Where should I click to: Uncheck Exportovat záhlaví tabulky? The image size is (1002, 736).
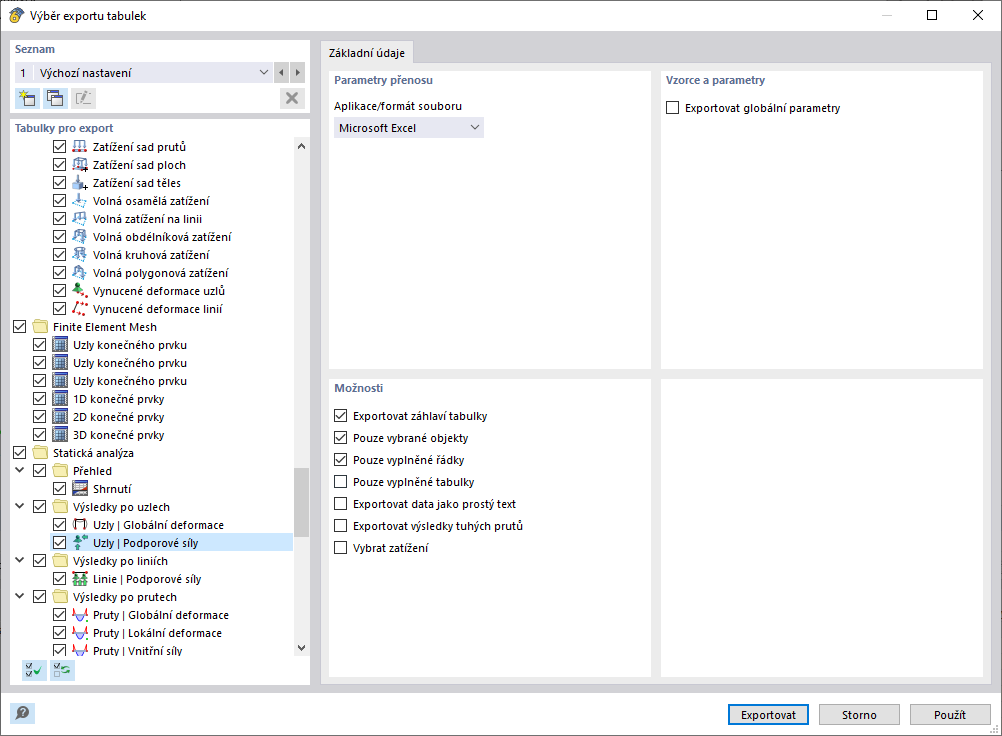[341, 416]
